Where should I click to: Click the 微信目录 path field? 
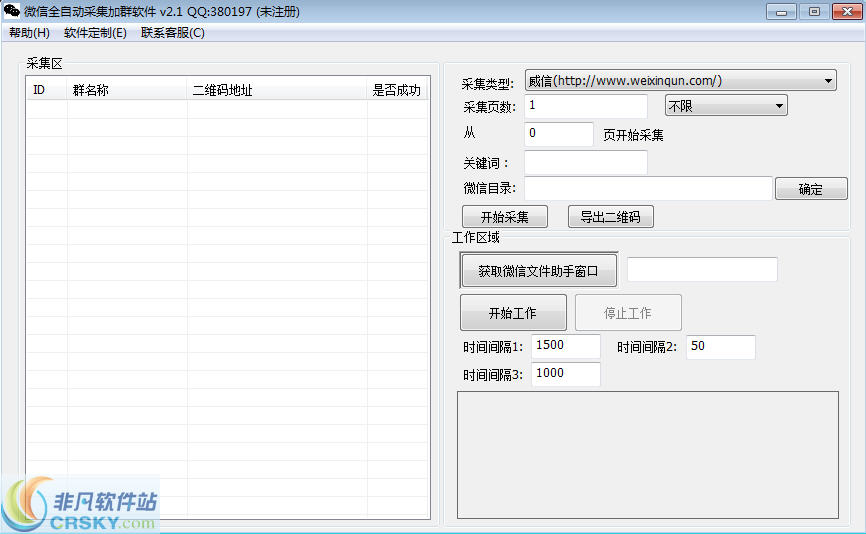click(648, 188)
